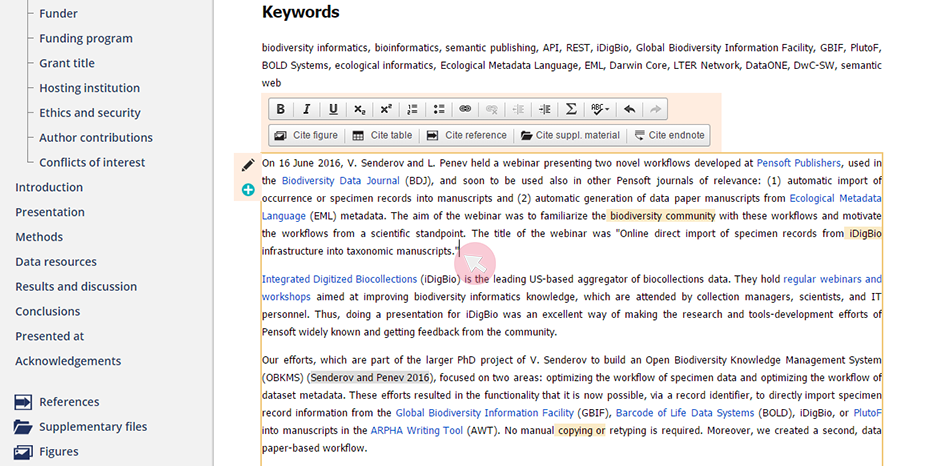Go to Author contributions section

(x=96, y=137)
